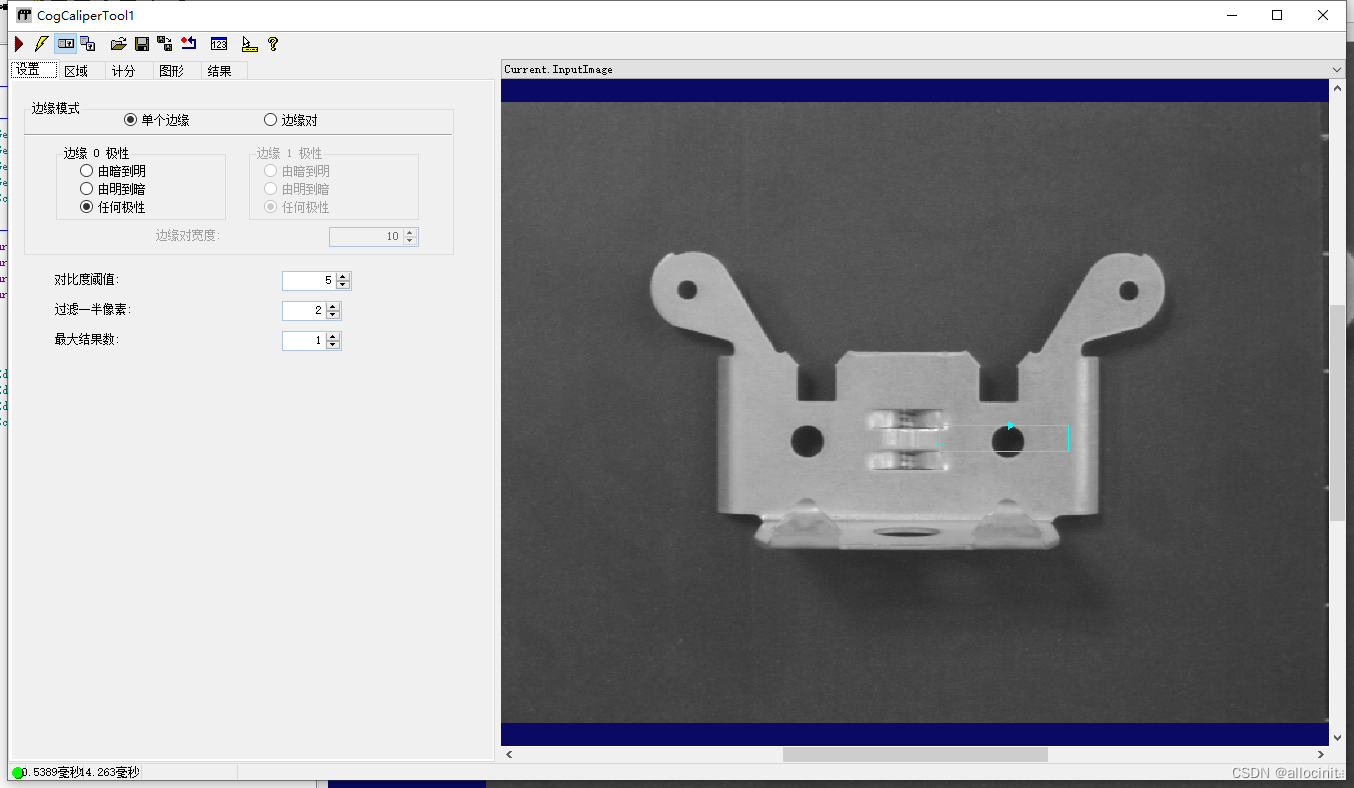Increase 最大结果数 with up arrow
This screenshot has width=1354, height=788.
[334, 337]
